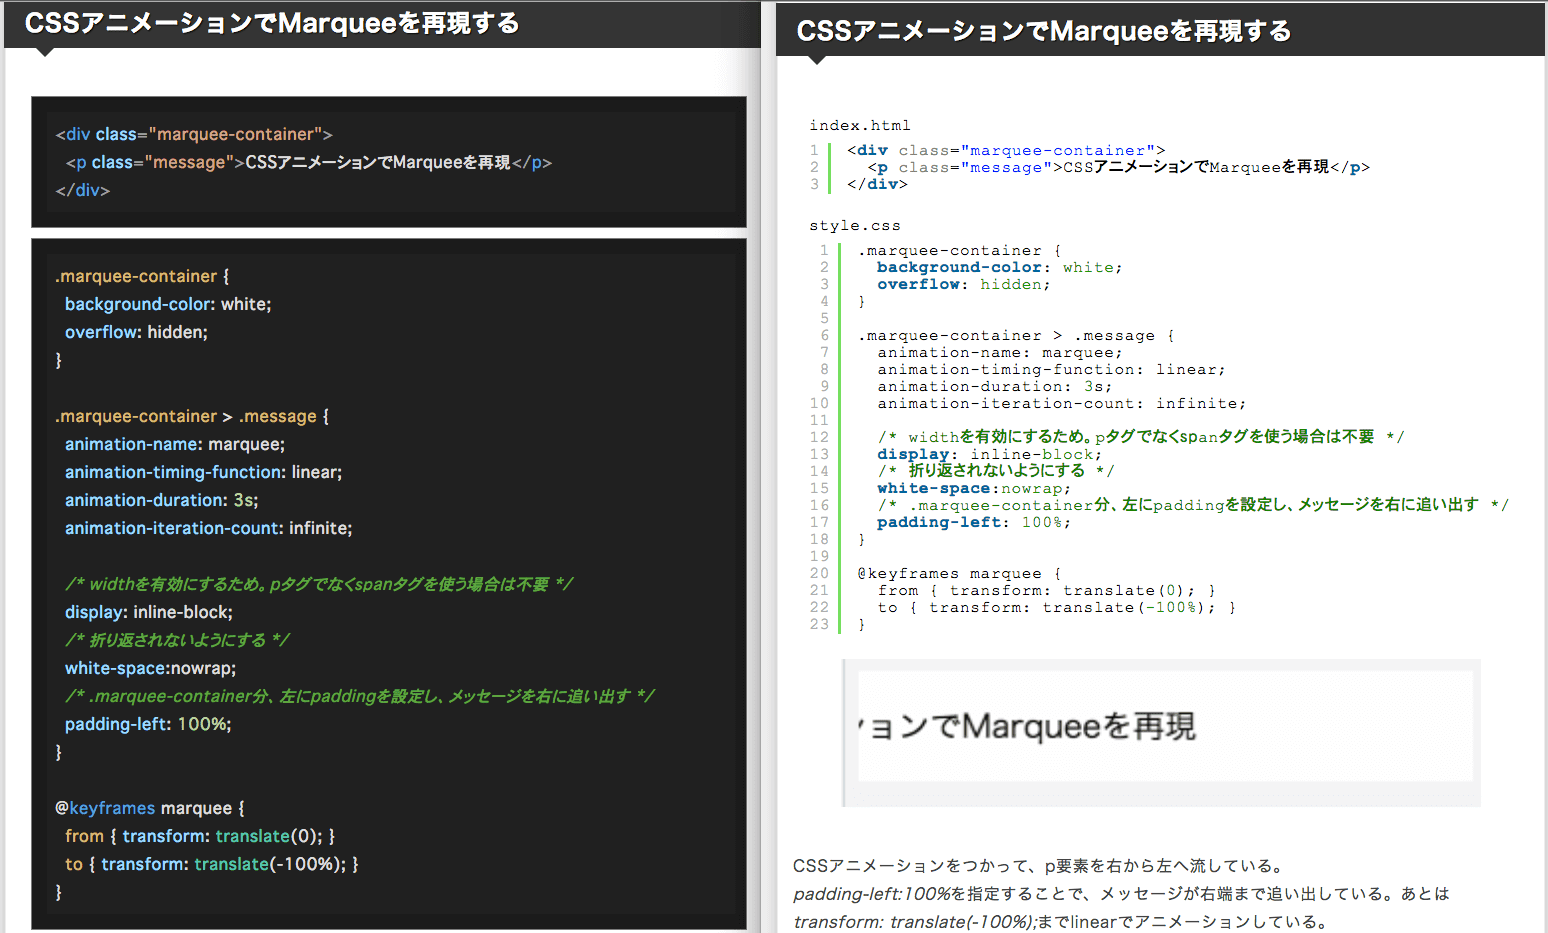
Task: Click 'animation-timing-function: linear;' in dark code block
Action: [x=204, y=472]
